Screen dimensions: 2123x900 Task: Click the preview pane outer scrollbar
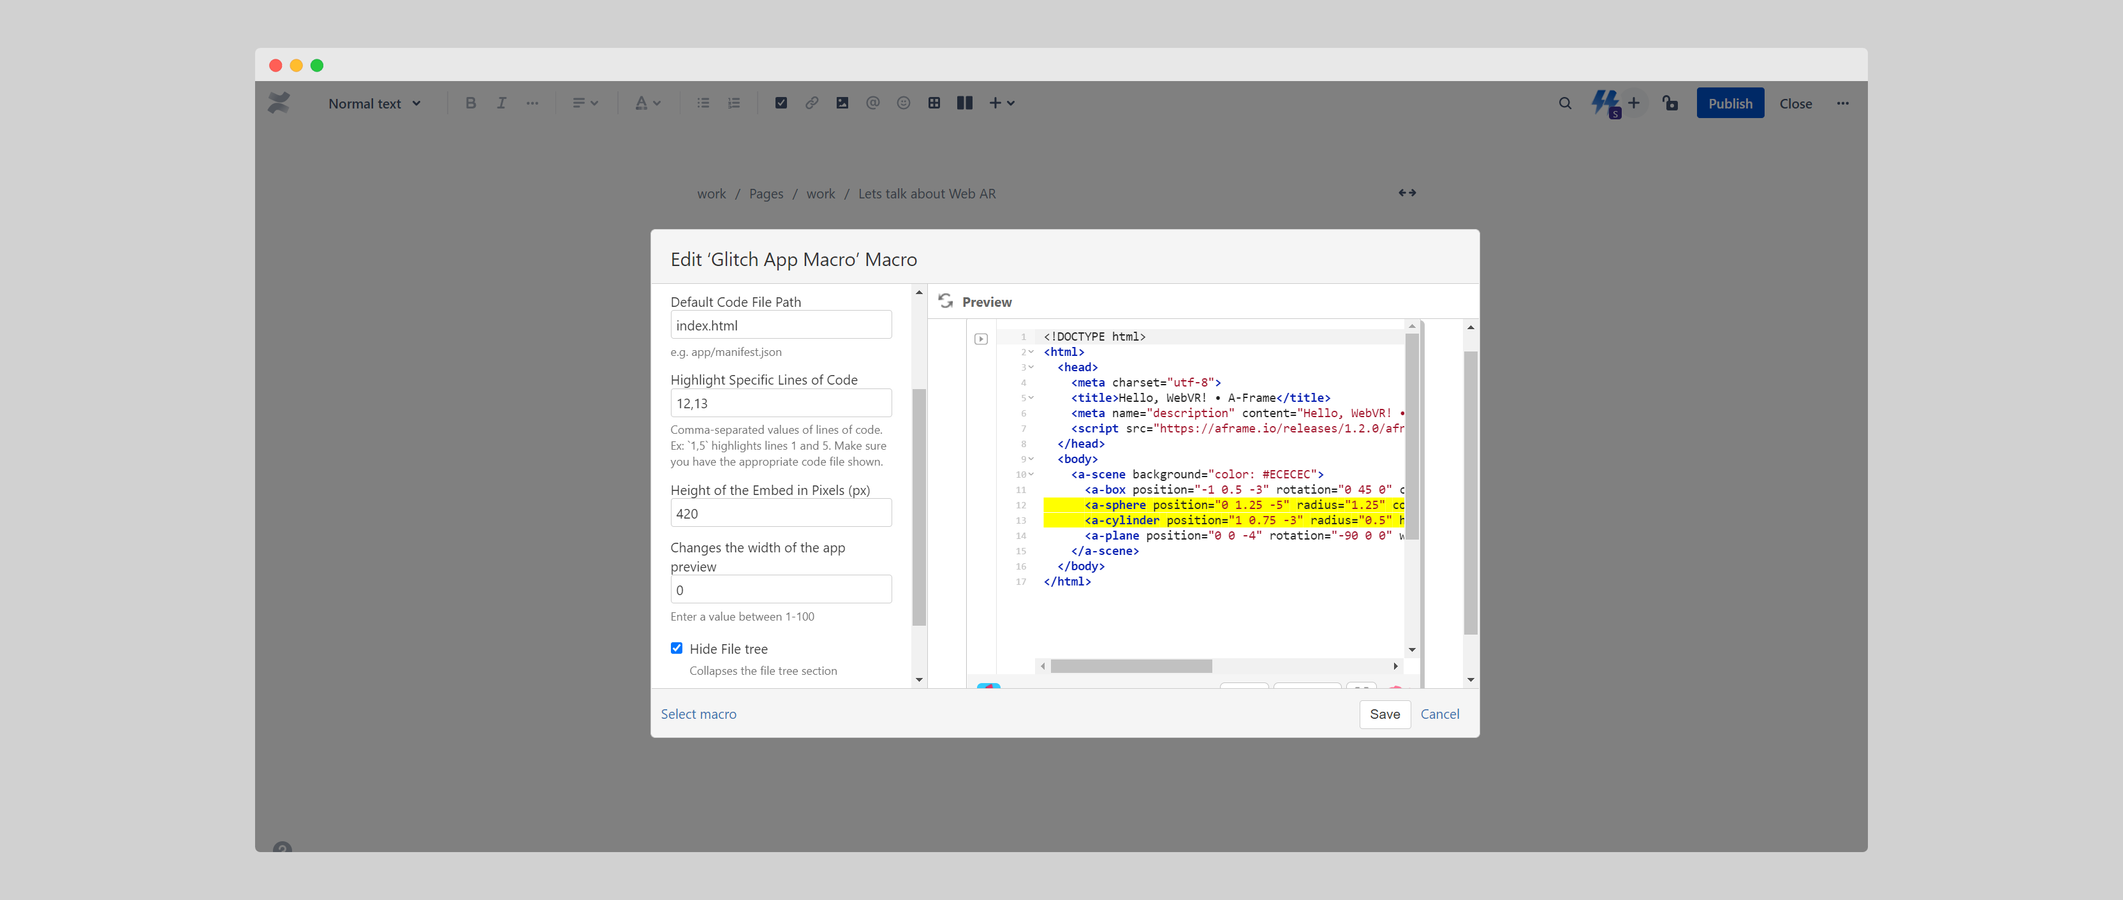[x=1471, y=493]
